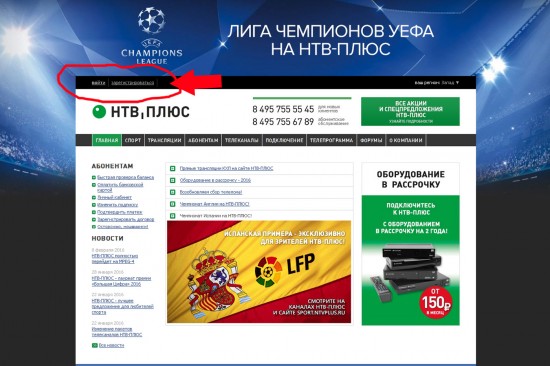Screen dimensions: 550x366
Task: Click Подтвердить платеж link
Action: [120, 212]
